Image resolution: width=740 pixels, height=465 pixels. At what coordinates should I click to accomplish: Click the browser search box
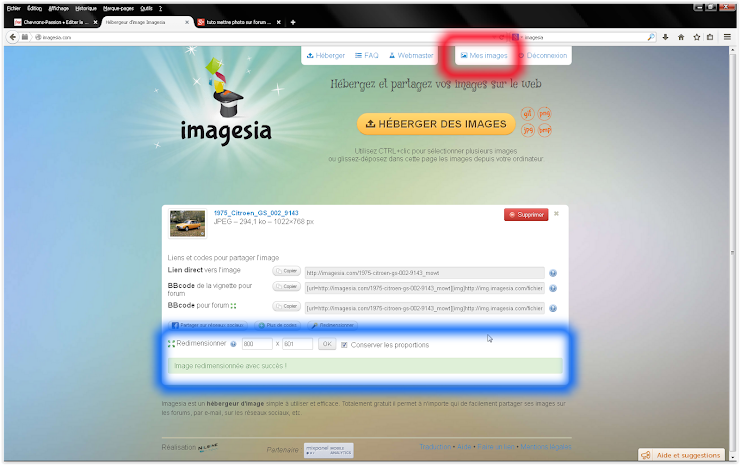[583, 37]
